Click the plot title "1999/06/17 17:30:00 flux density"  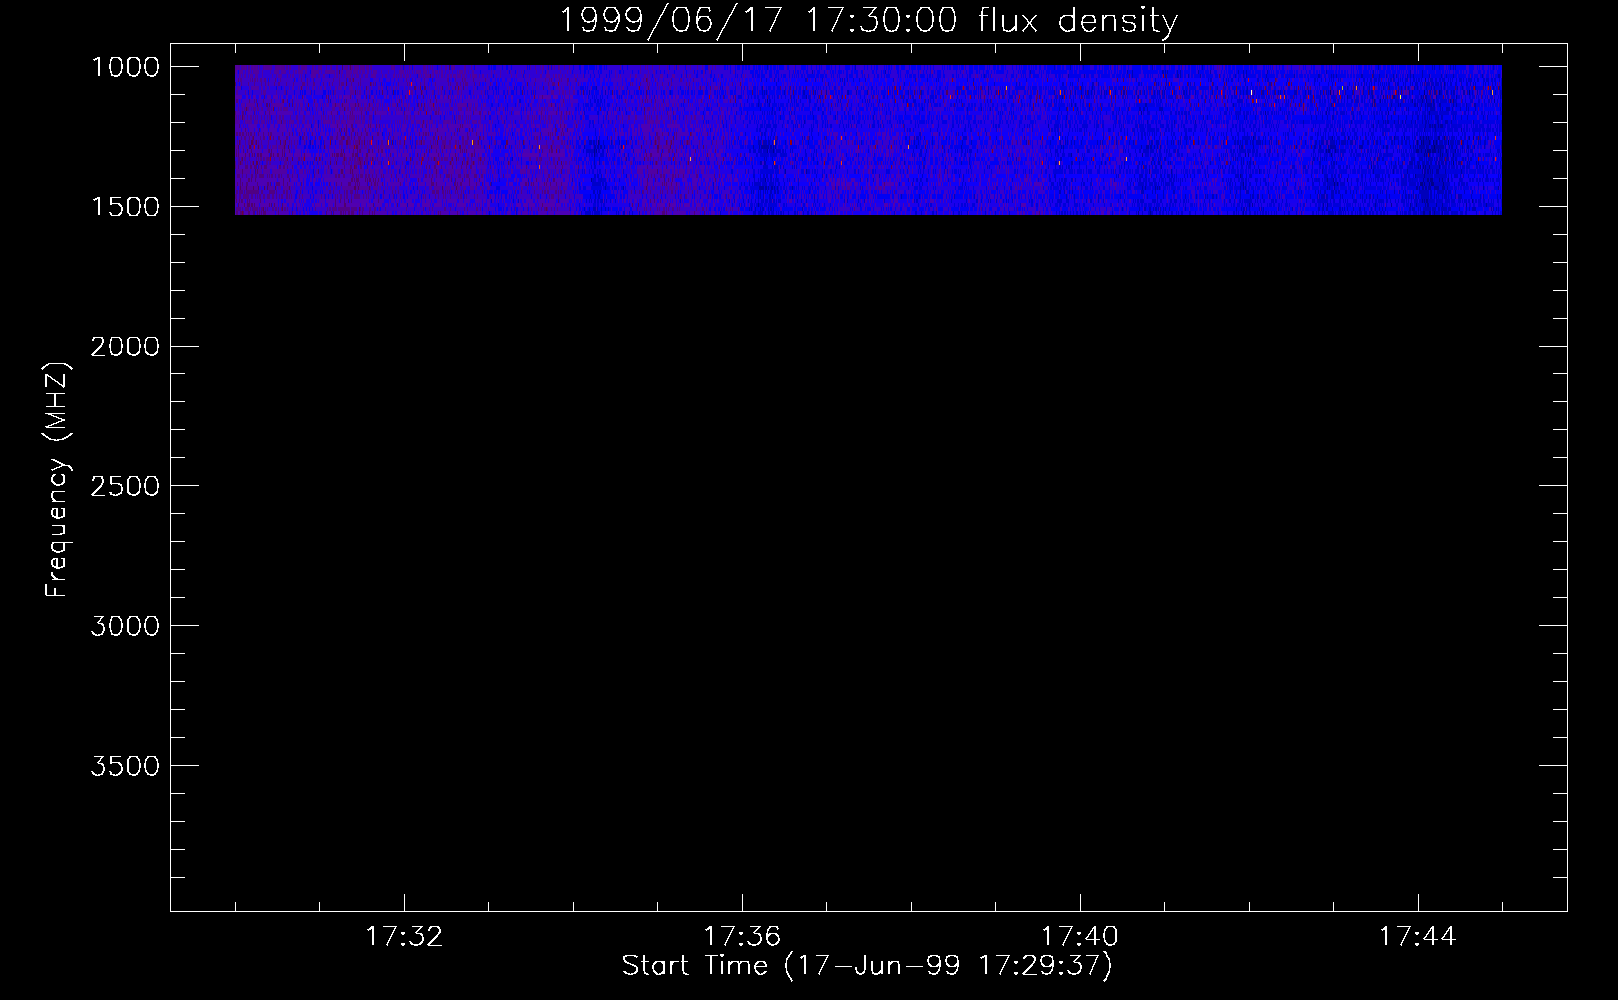[868, 20]
